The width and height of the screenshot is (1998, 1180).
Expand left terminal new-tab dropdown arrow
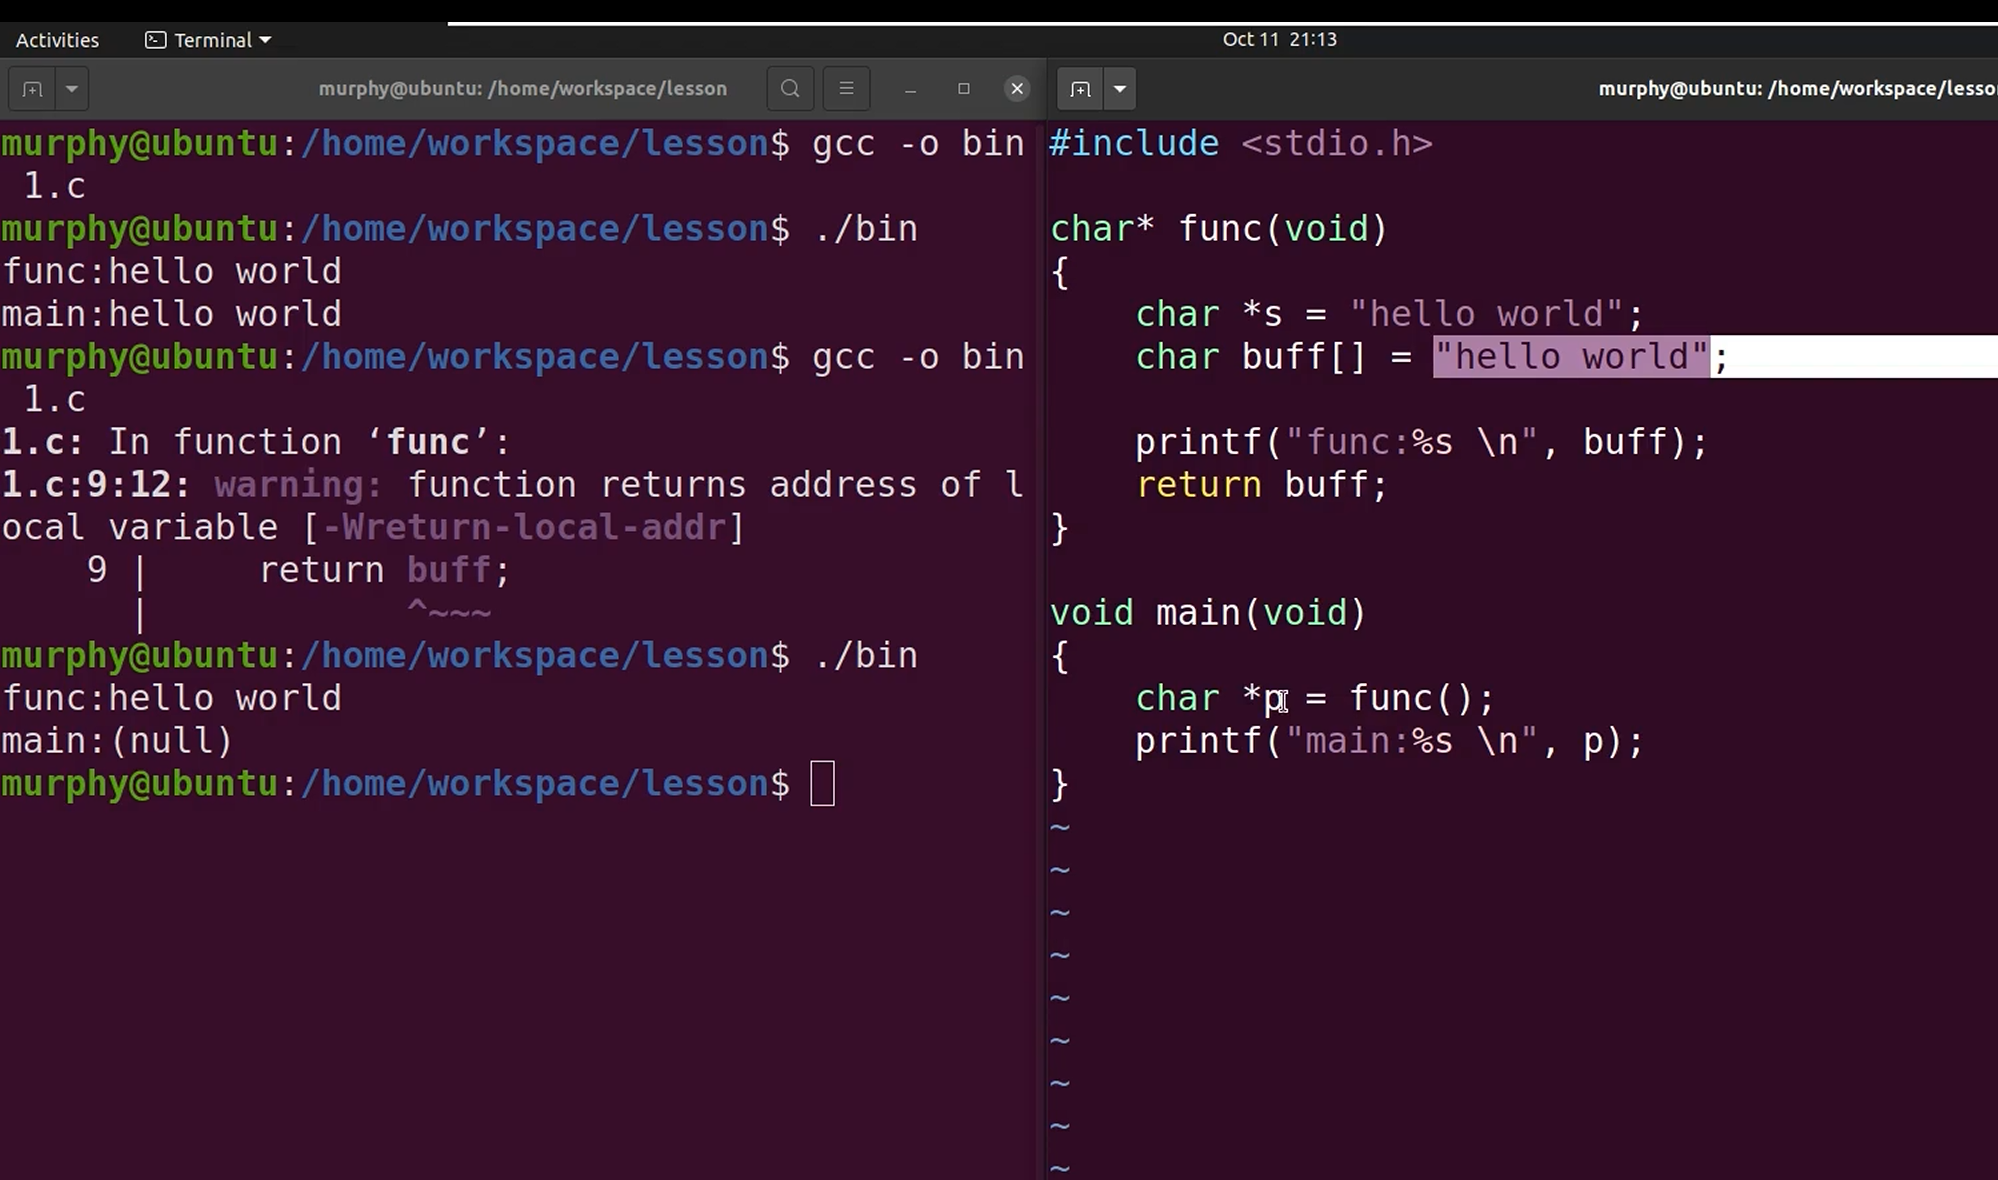pyautogui.click(x=71, y=89)
